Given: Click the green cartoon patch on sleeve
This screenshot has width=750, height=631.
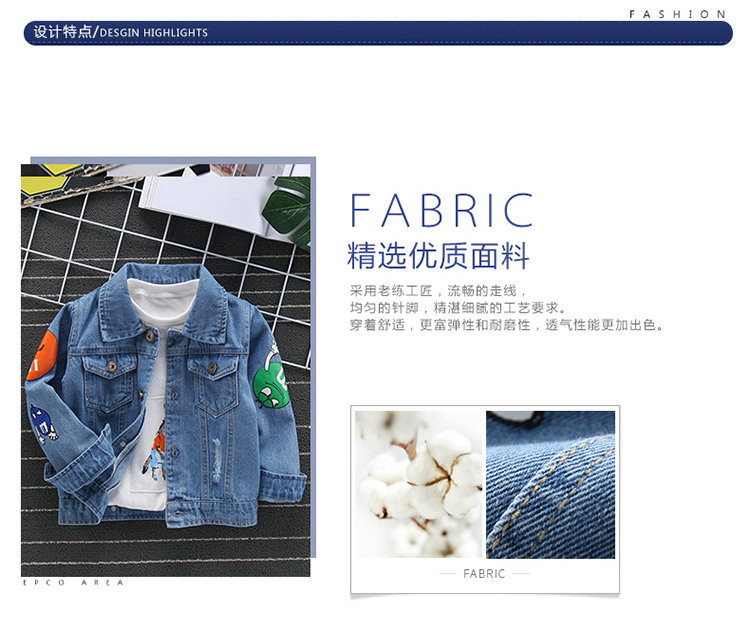Looking at the screenshot, I should tap(271, 384).
